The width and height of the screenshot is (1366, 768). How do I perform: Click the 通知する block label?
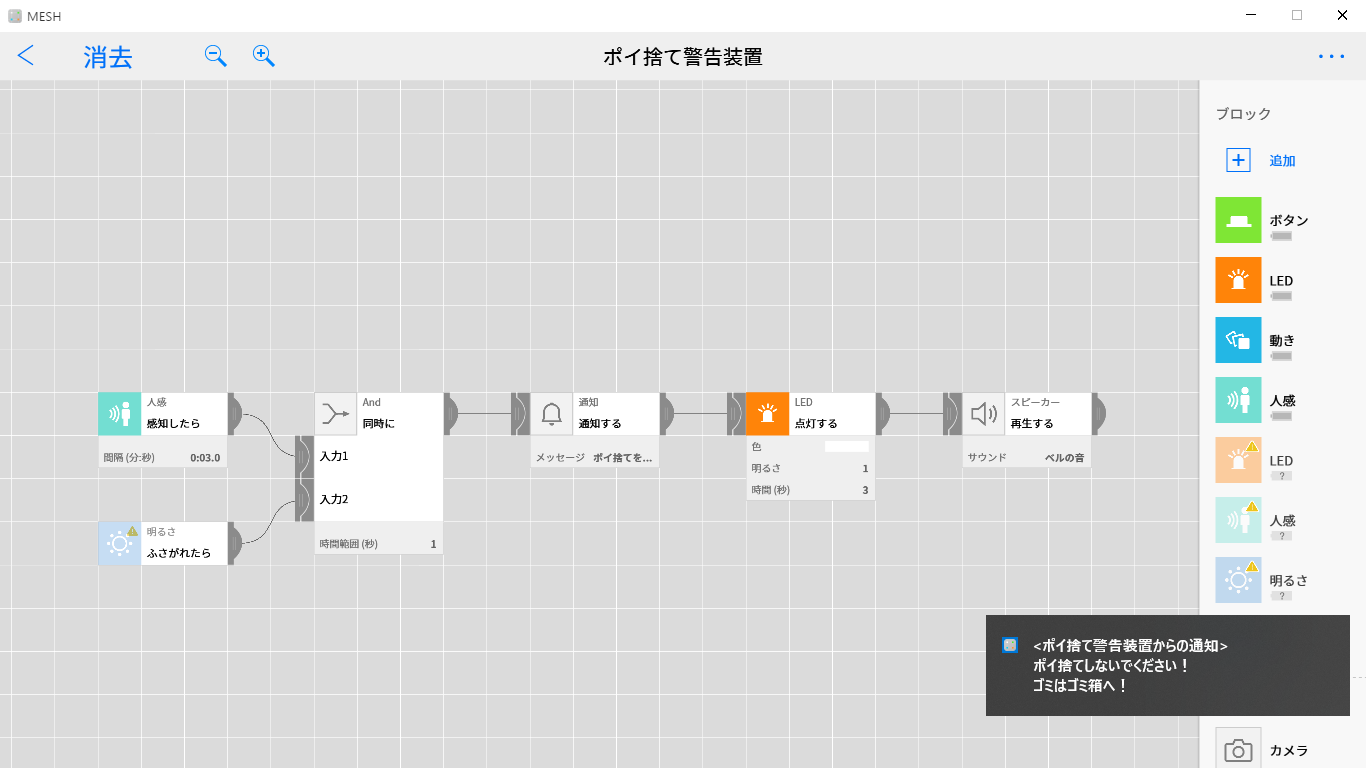click(600, 424)
